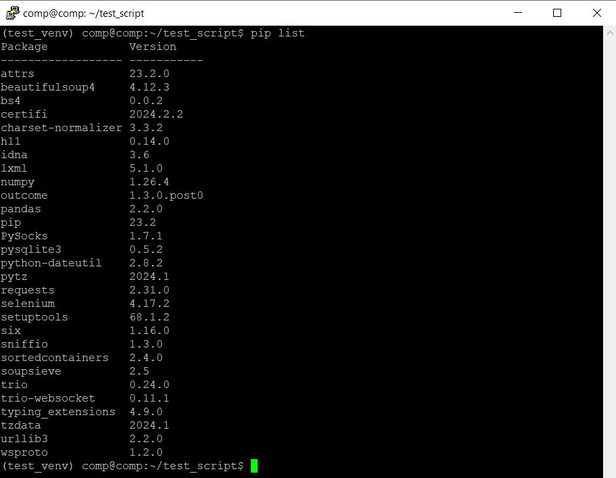This screenshot has width=616, height=478.
Task: Click version '2.8.2' of python-dateutil
Action: (x=146, y=263)
